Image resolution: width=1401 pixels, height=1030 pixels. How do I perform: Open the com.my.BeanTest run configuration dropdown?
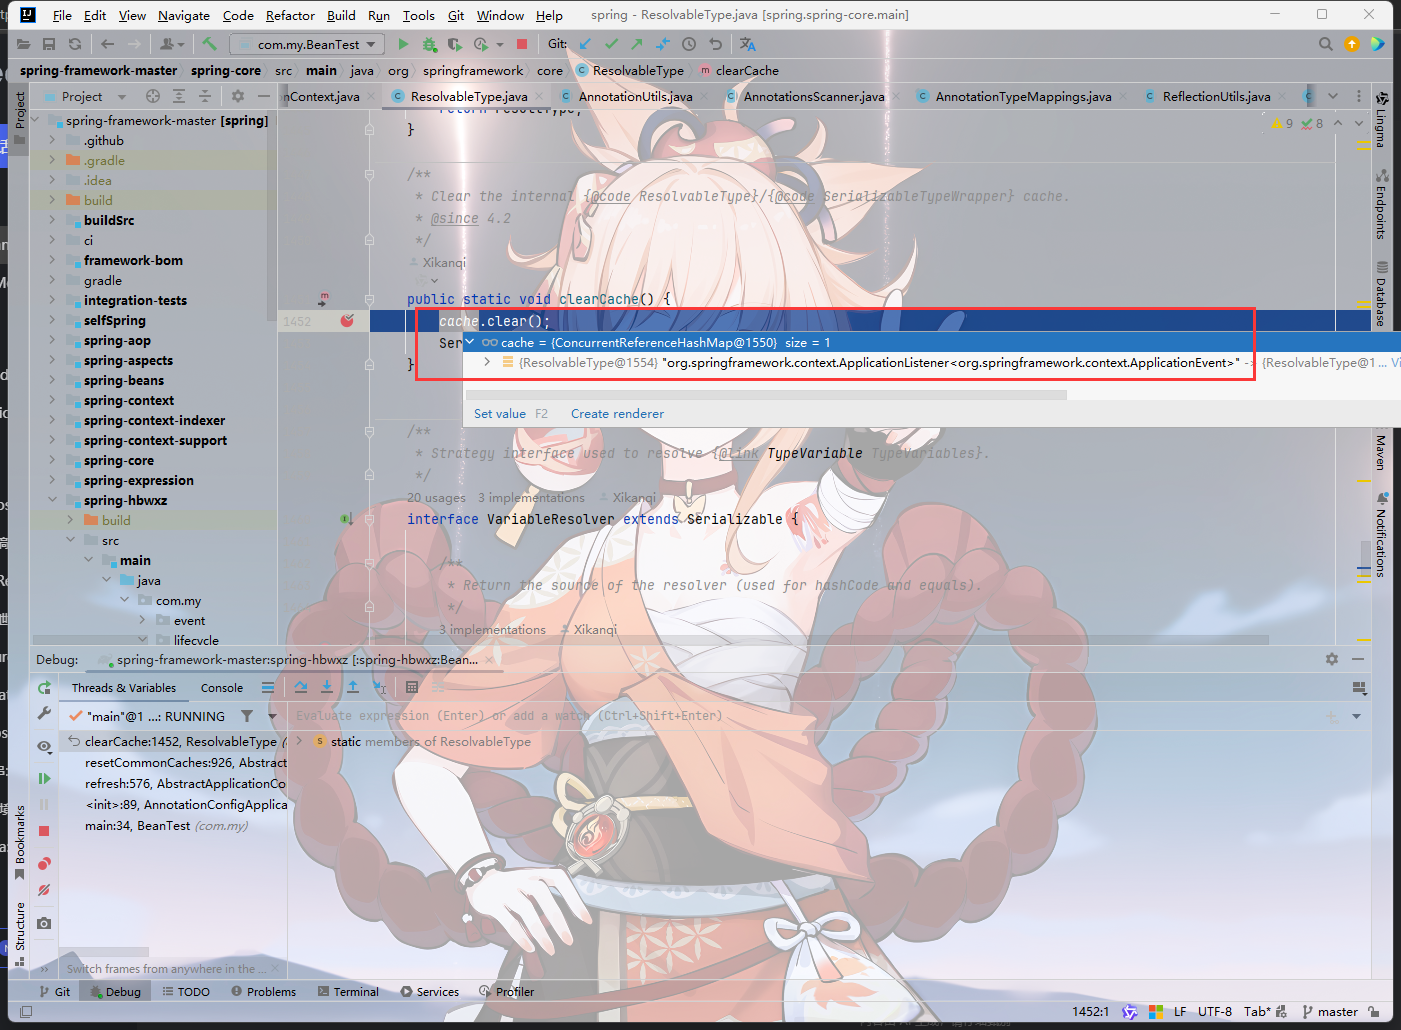point(307,44)
